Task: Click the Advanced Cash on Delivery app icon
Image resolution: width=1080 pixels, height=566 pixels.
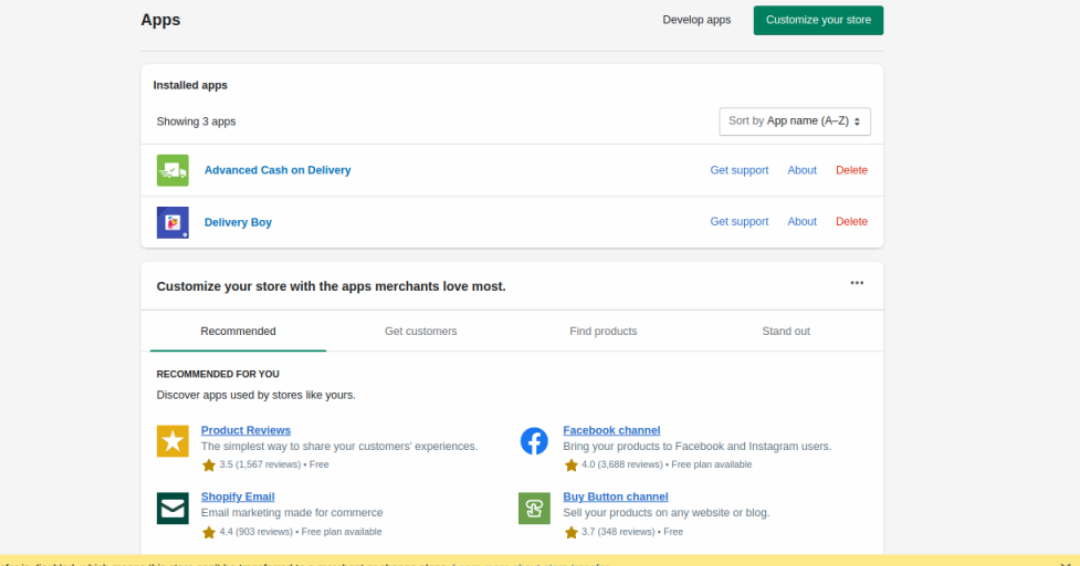Action: click(172, 170)
